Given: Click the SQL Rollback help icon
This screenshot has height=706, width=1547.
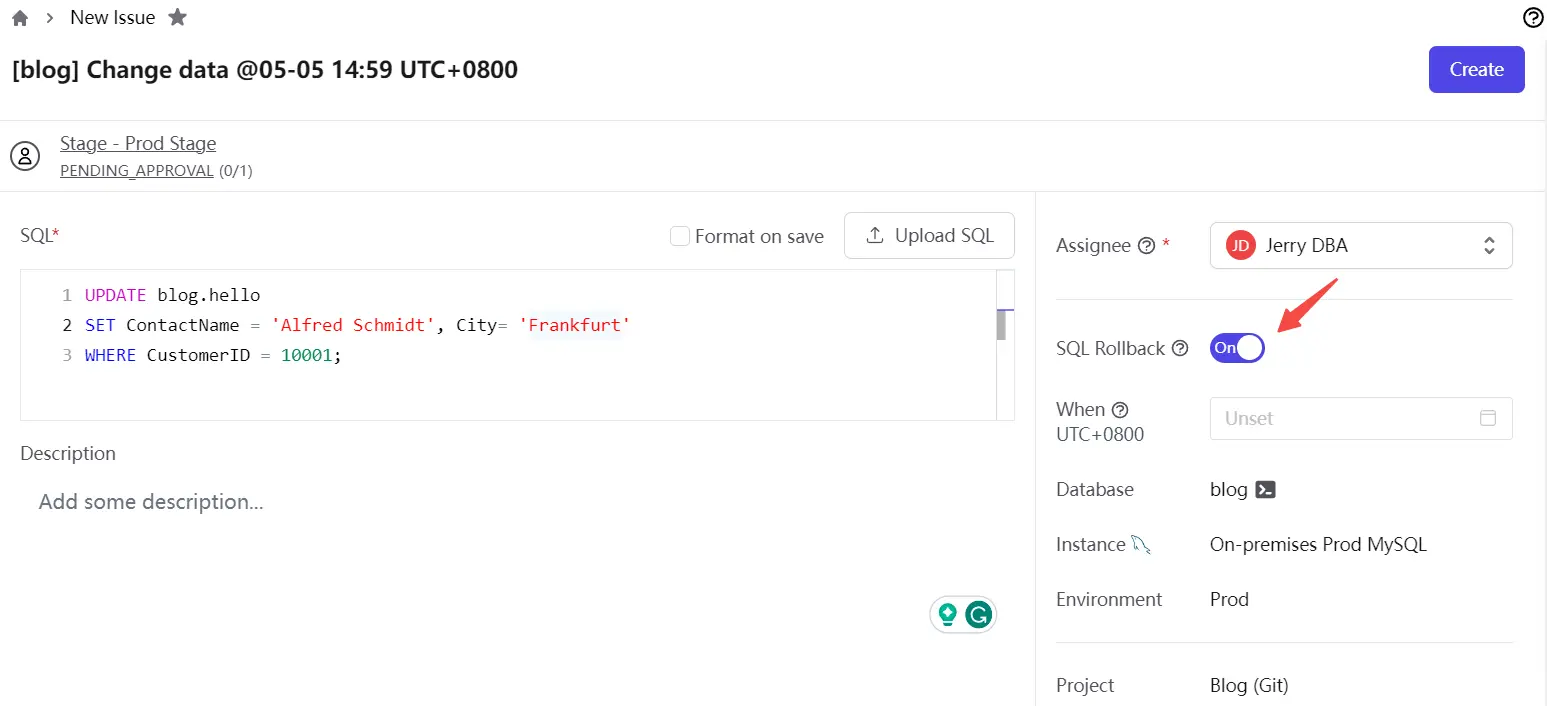Looking at the screenshot, I should tap(1180, 349).
